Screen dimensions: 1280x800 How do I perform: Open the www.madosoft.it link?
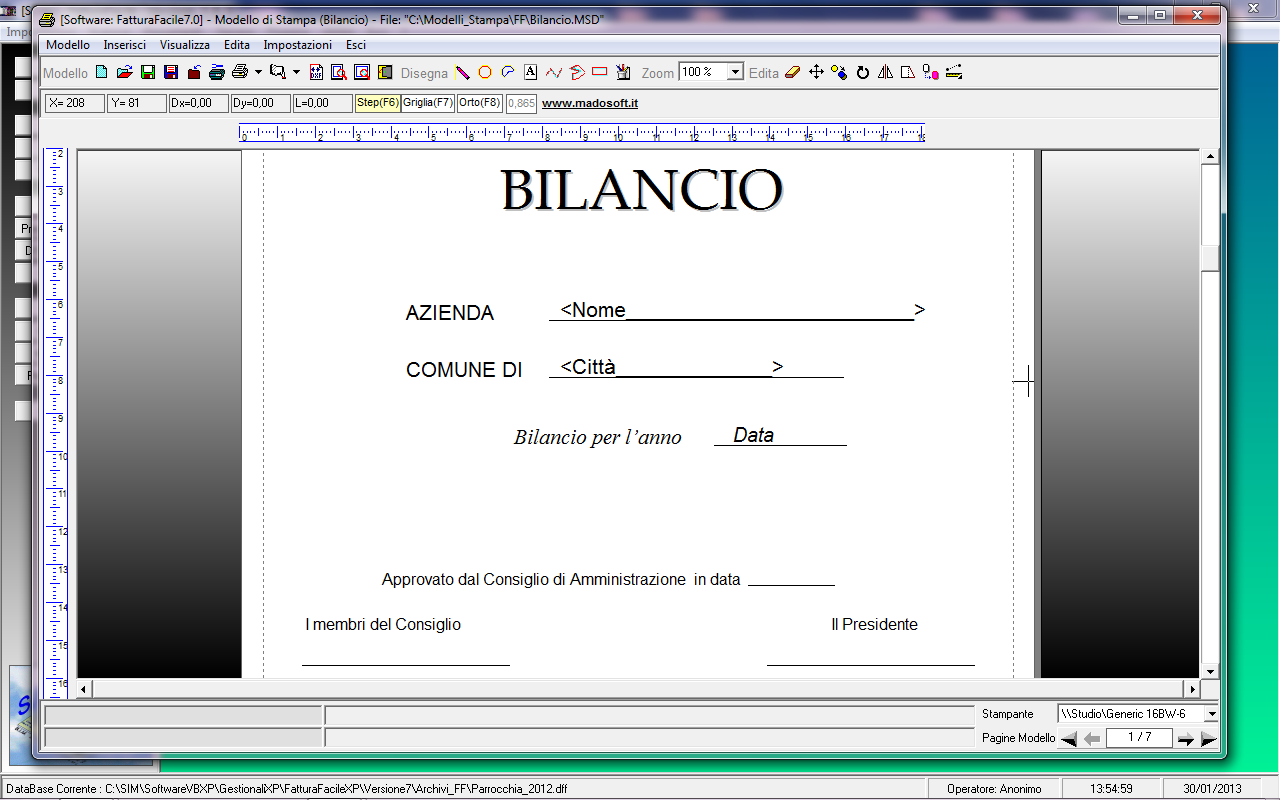click(x=590, y=103)
